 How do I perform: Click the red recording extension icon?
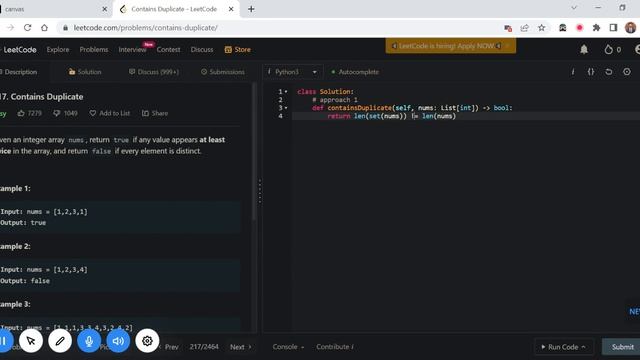click(579, 28)
